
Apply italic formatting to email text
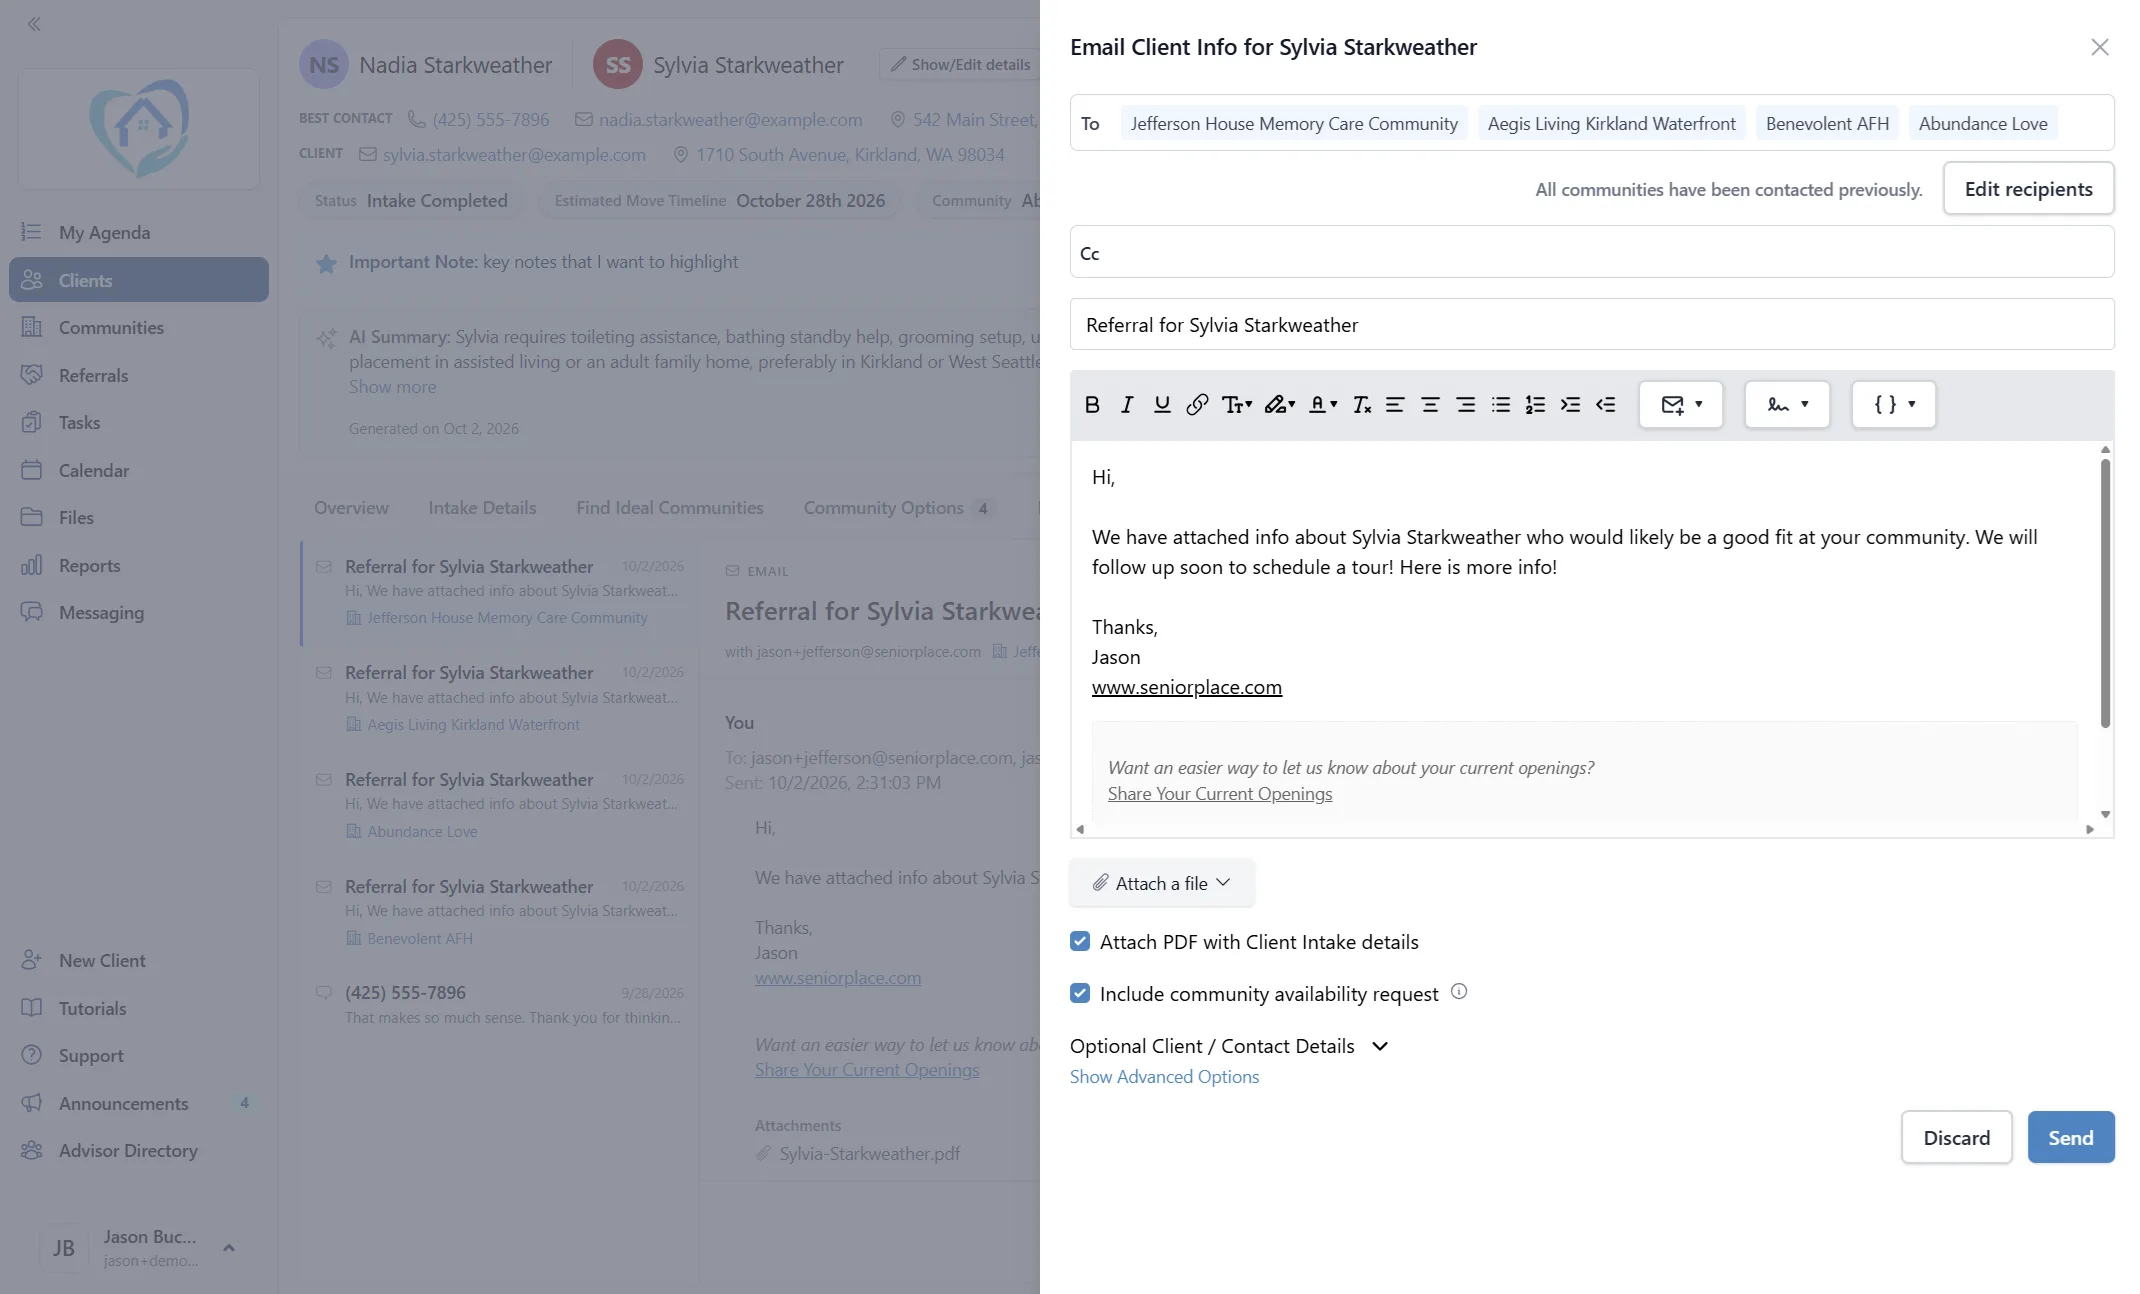tap(1127, 405)
